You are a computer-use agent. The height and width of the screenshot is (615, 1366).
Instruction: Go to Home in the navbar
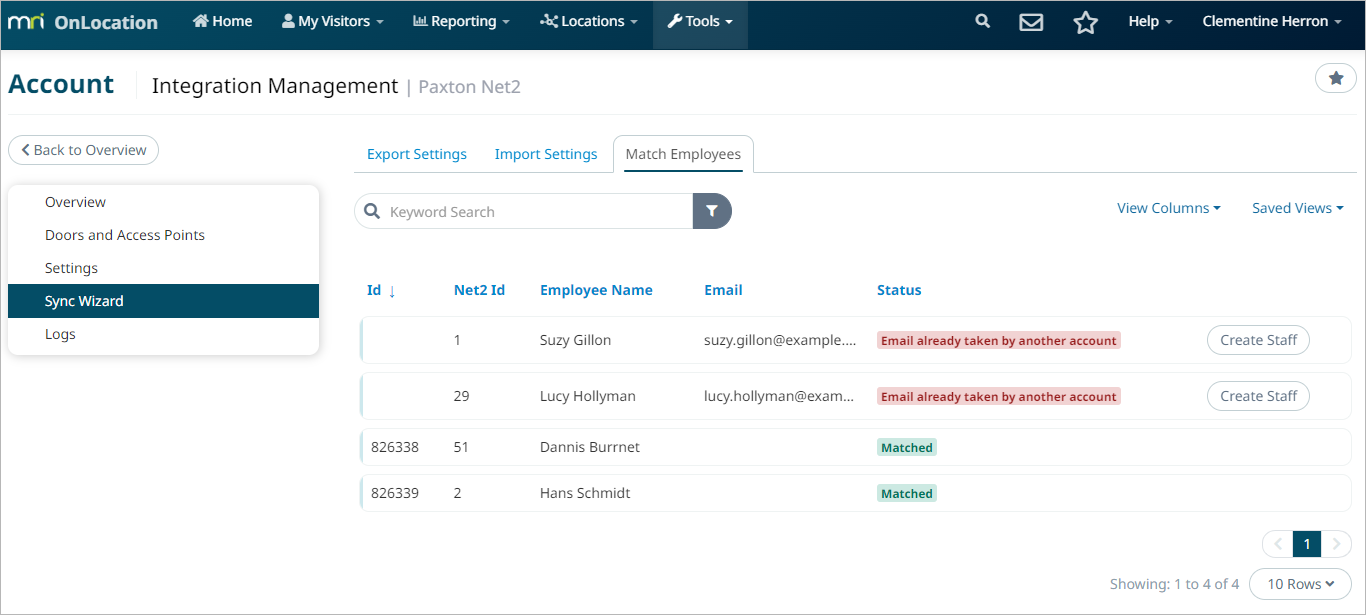tap(222, 21)
